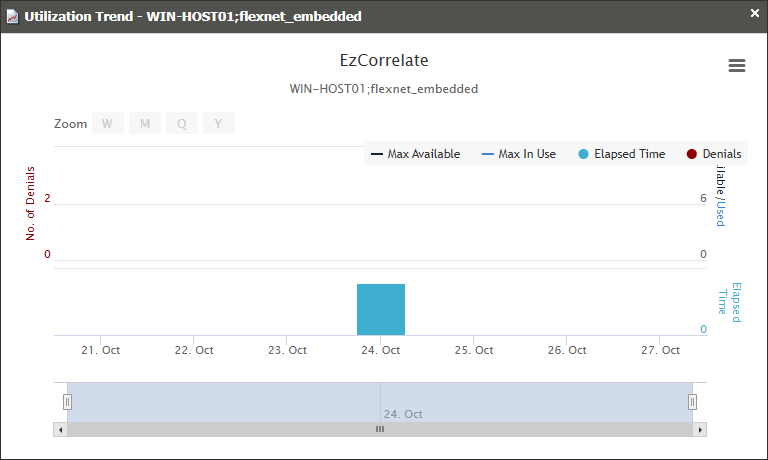Click the EzCorrelate chart title
The image size is (768, 460).
[384, 61]
